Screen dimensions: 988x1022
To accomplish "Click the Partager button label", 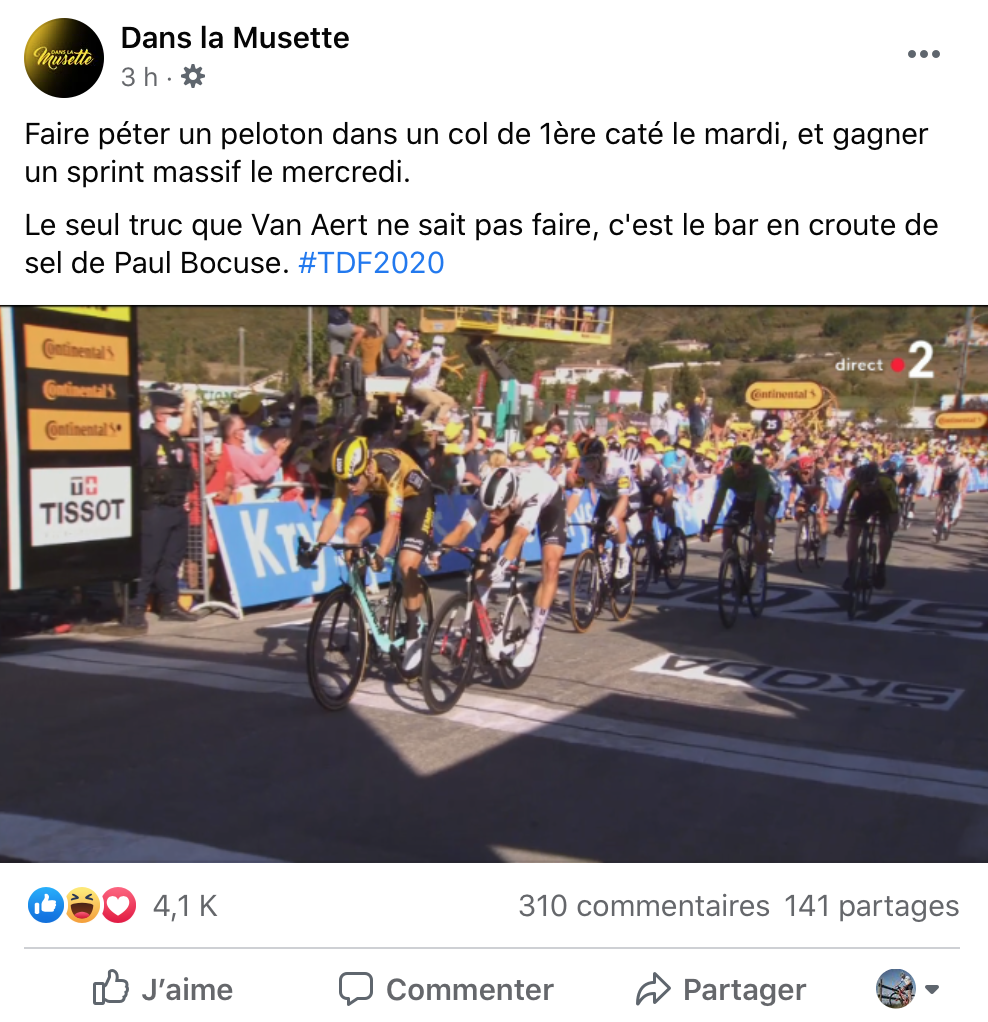I will 744,990.
